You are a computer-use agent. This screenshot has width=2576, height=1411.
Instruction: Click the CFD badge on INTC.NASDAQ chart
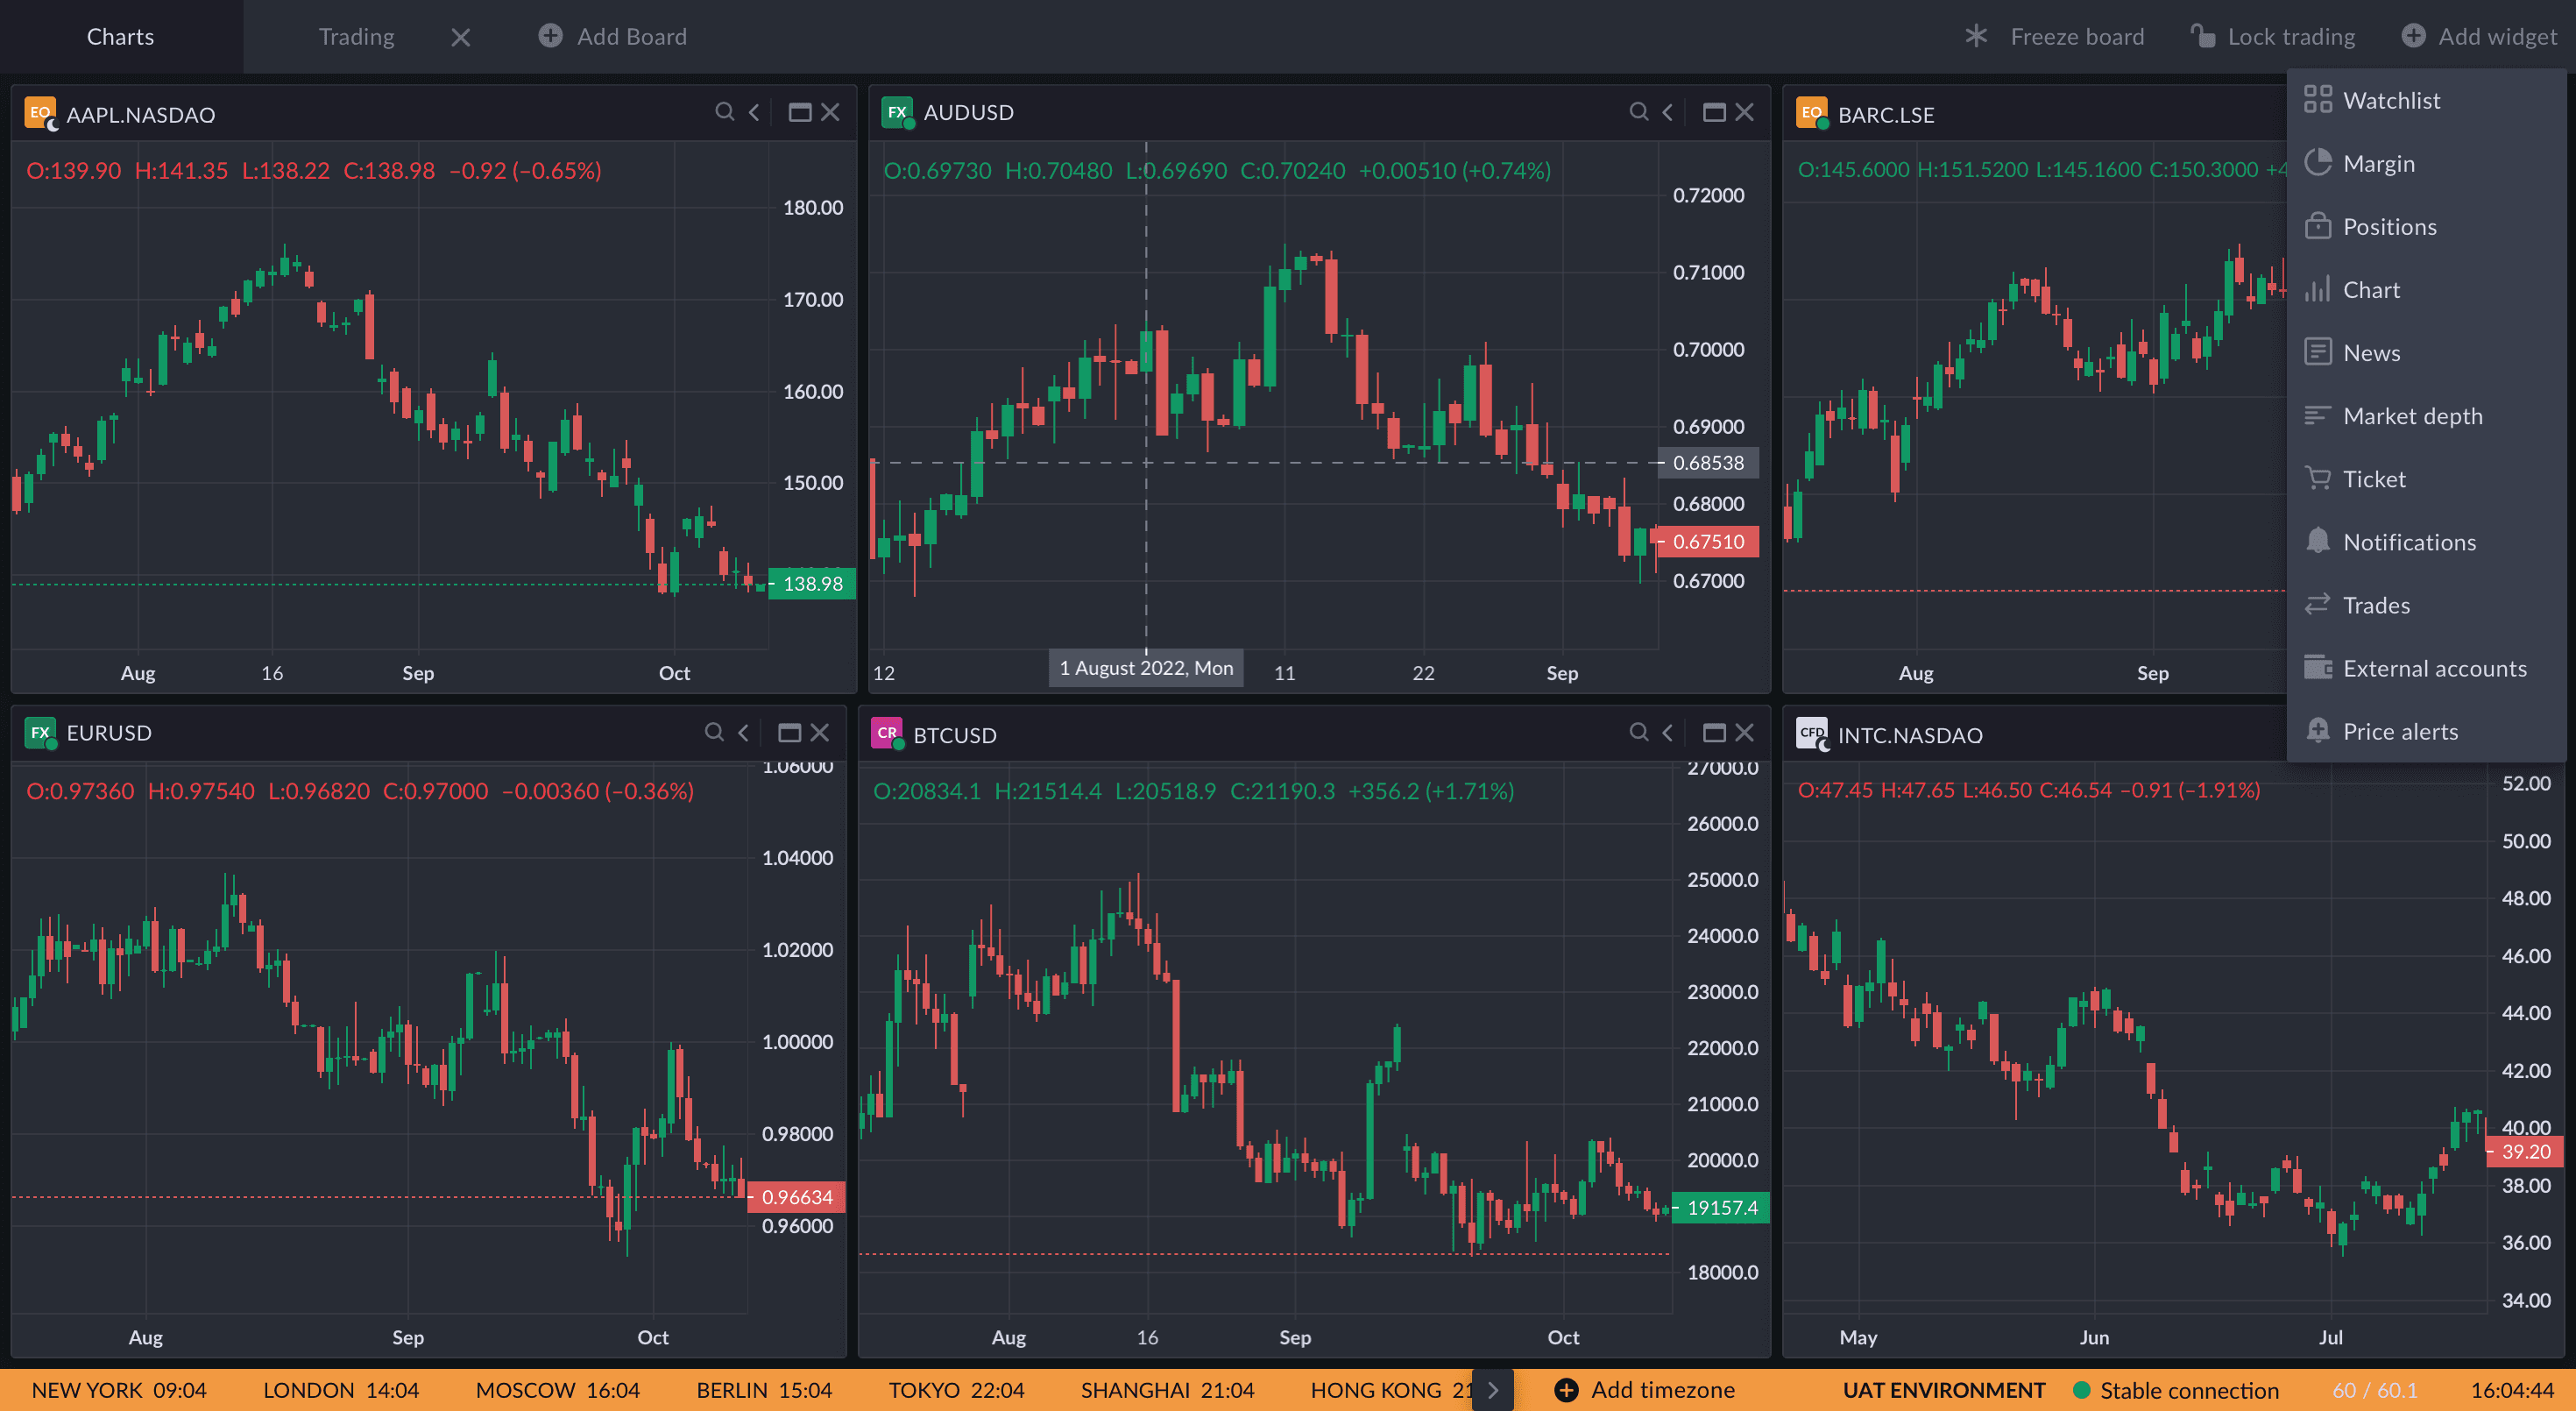[x=1812, y=733]
